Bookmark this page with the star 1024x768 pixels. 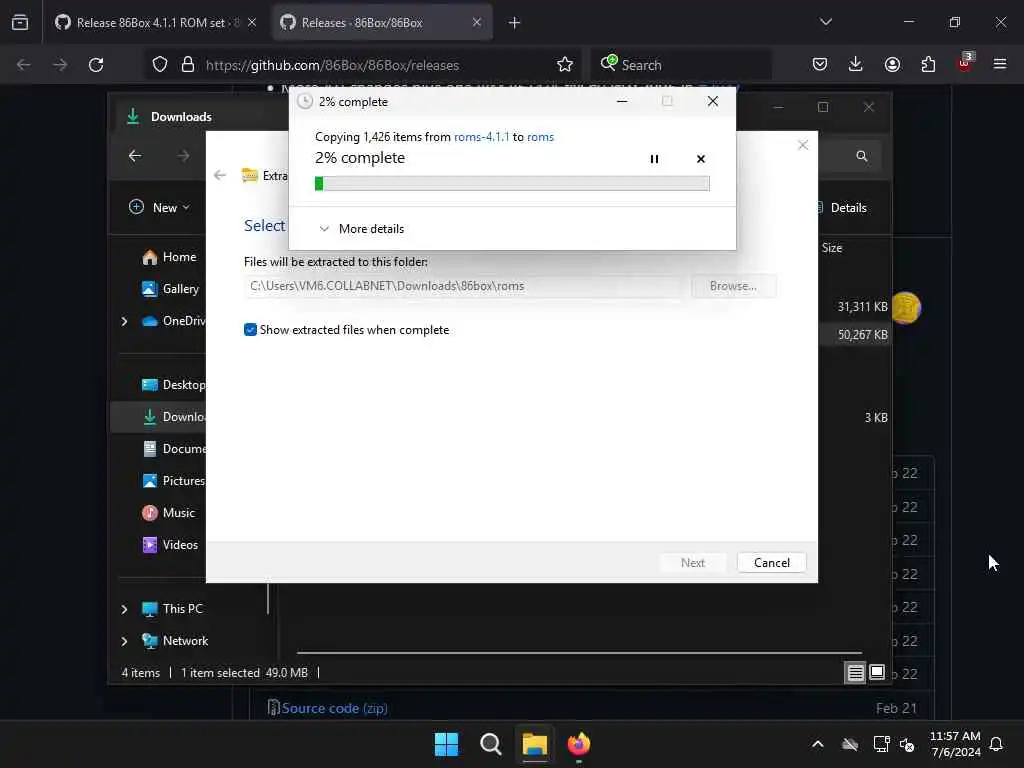[x=565, y=65]
